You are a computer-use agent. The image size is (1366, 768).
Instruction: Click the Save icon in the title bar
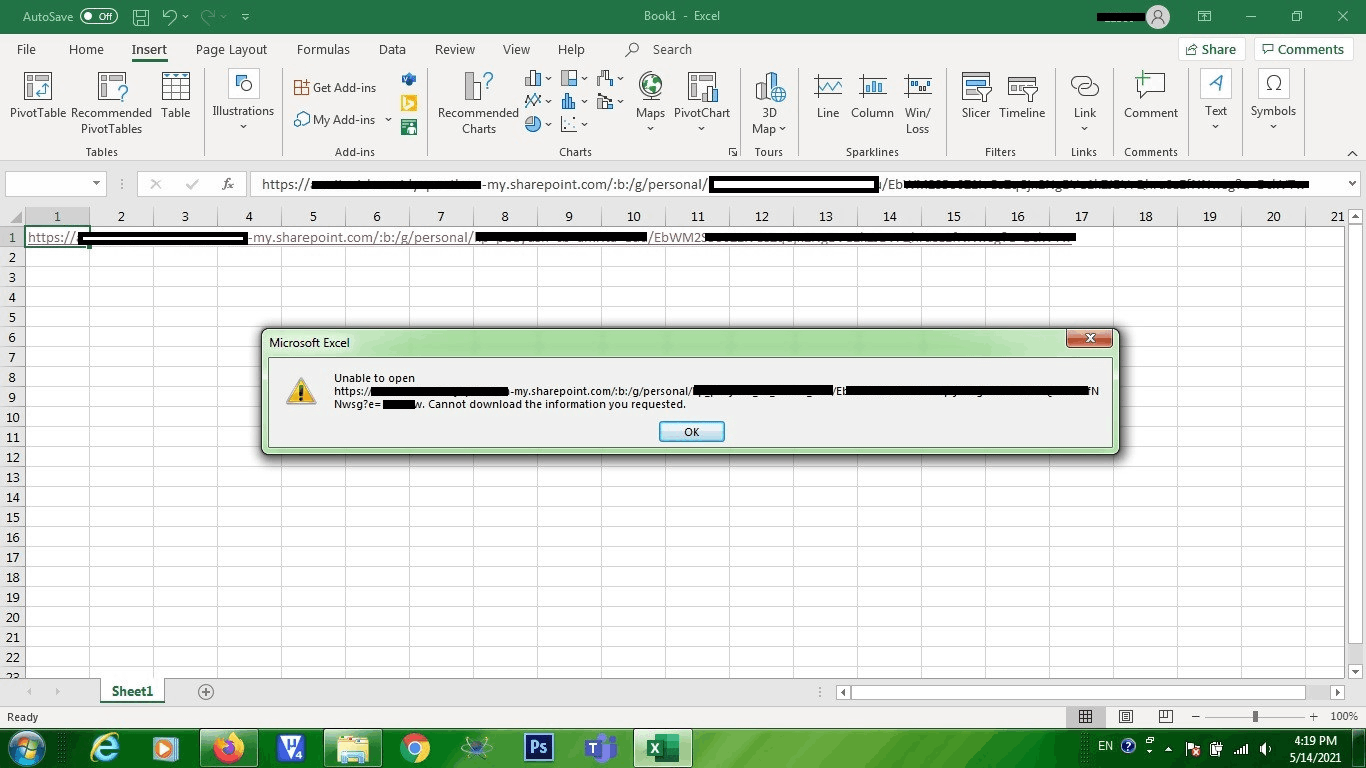coord(141,16)
